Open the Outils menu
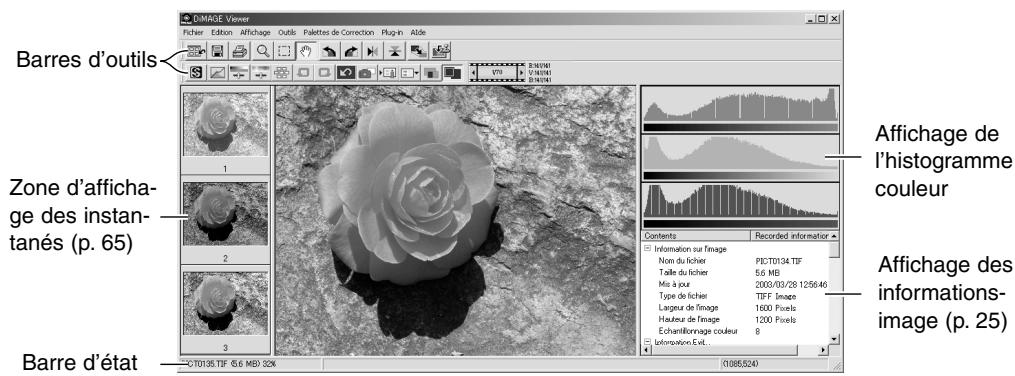This screenshot has width=1015, height=376. 287,32
